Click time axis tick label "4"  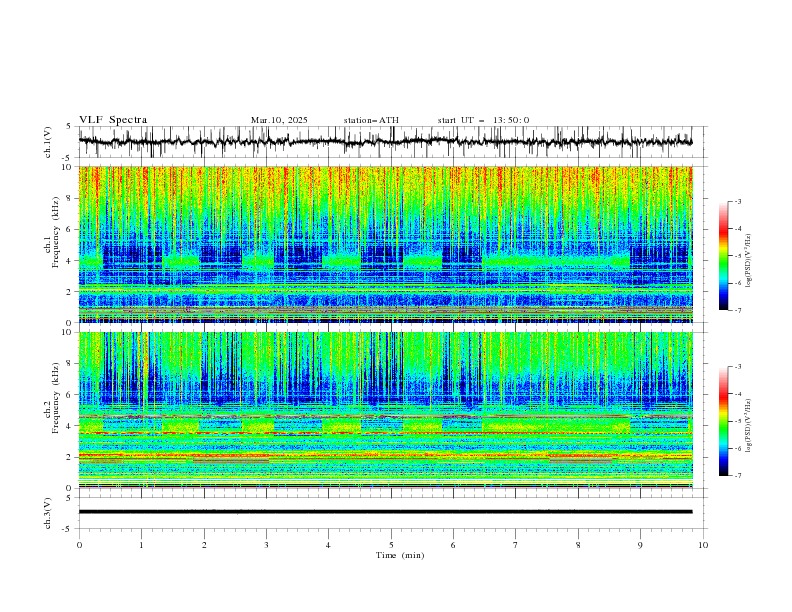(x=328, y=545)
